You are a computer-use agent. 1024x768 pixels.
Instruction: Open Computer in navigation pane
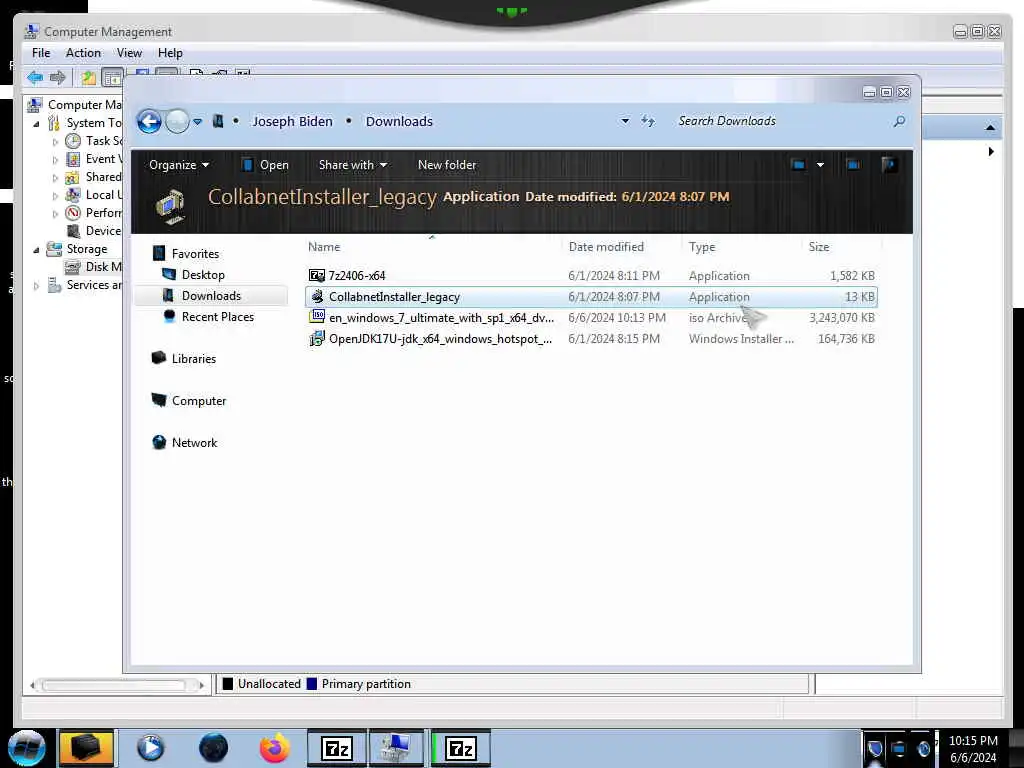(199, 400)
